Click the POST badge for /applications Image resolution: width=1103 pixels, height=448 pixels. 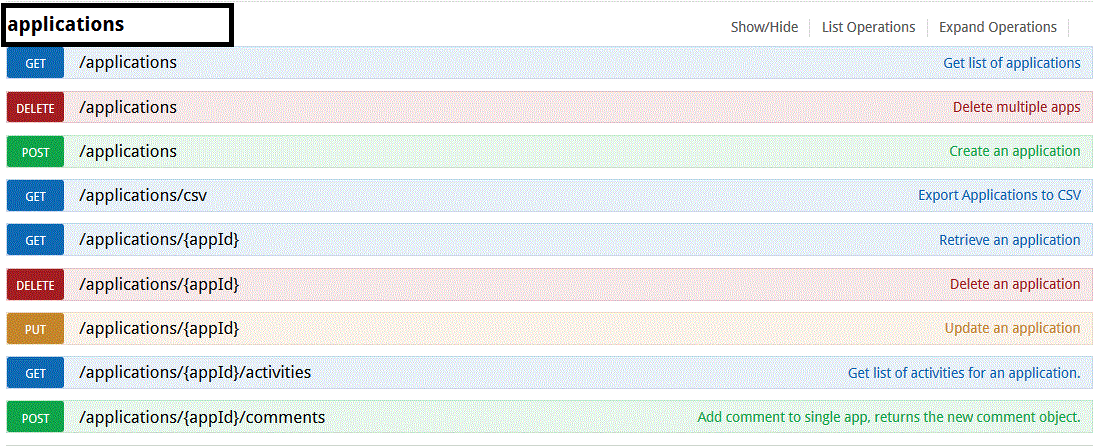point(35,152)
